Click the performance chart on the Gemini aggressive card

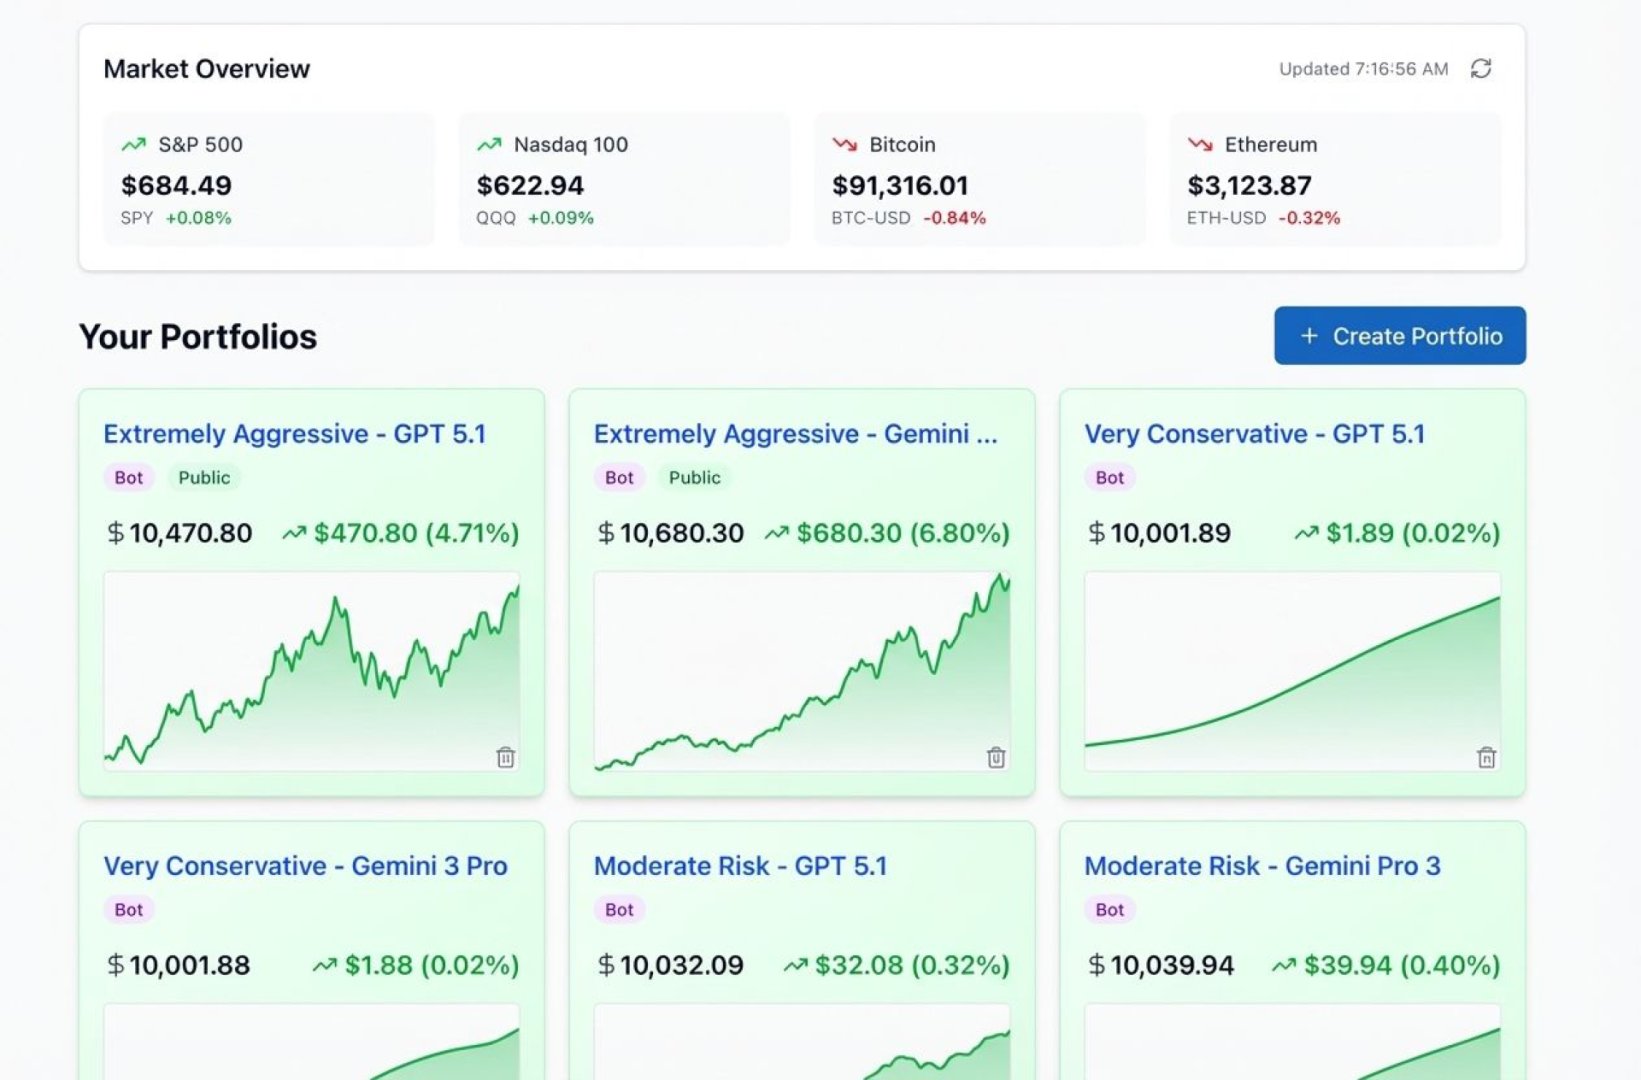tap(800, 670)
